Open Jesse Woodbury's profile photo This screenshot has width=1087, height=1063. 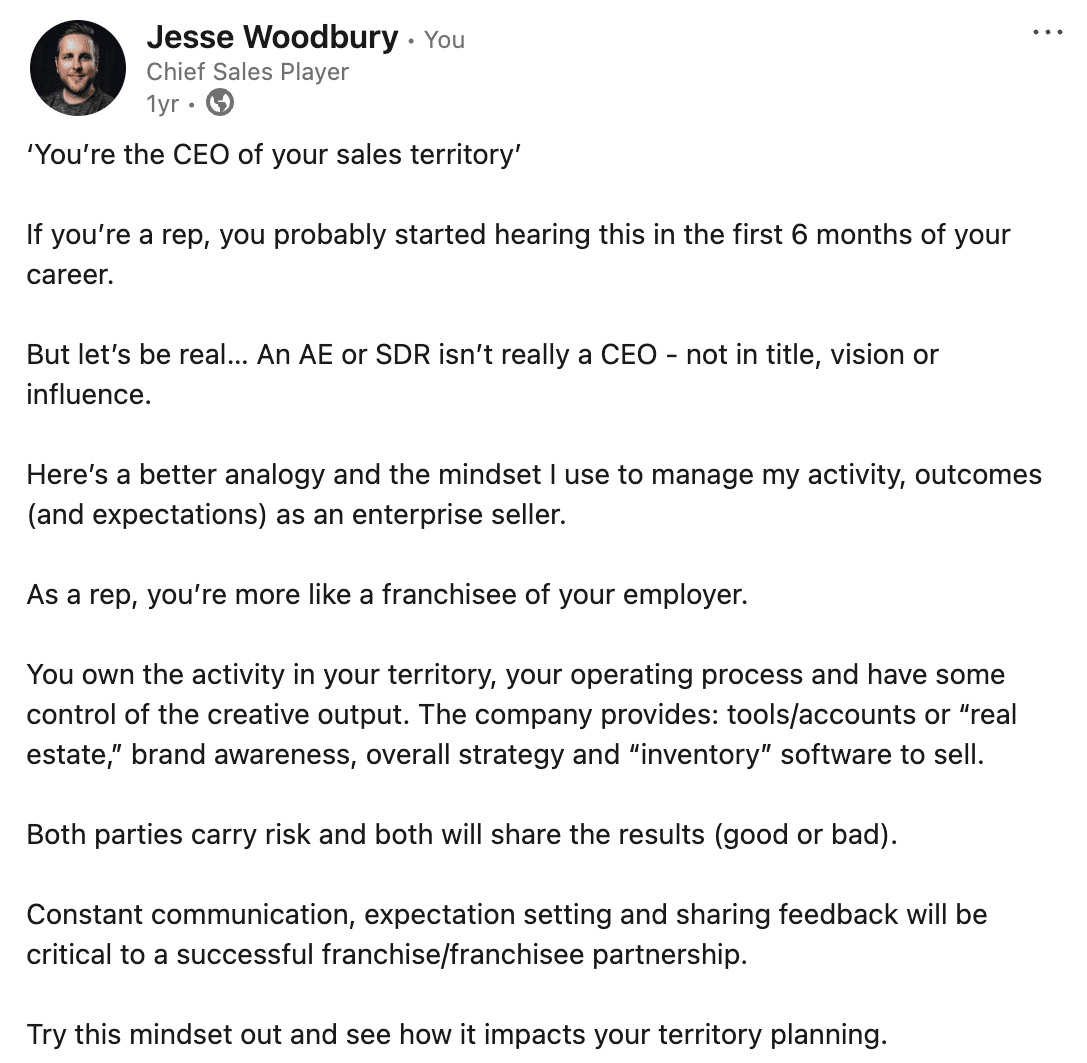(x=78, y=67)
